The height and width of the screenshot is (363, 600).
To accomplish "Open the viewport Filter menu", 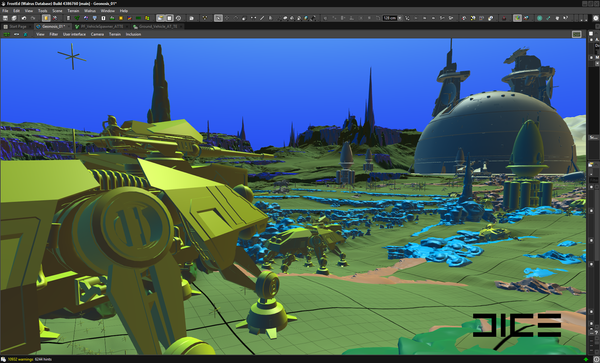I will pos(54,34).
